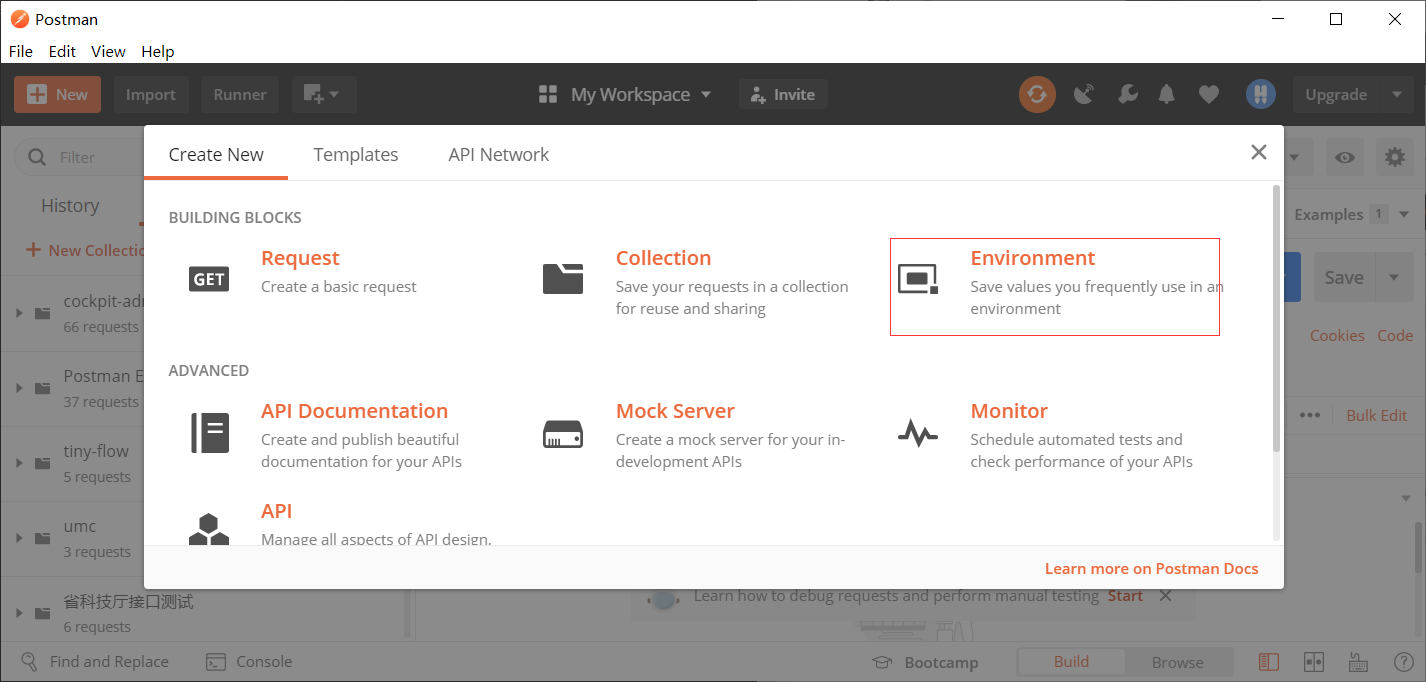Open the Edit menu

62,51
